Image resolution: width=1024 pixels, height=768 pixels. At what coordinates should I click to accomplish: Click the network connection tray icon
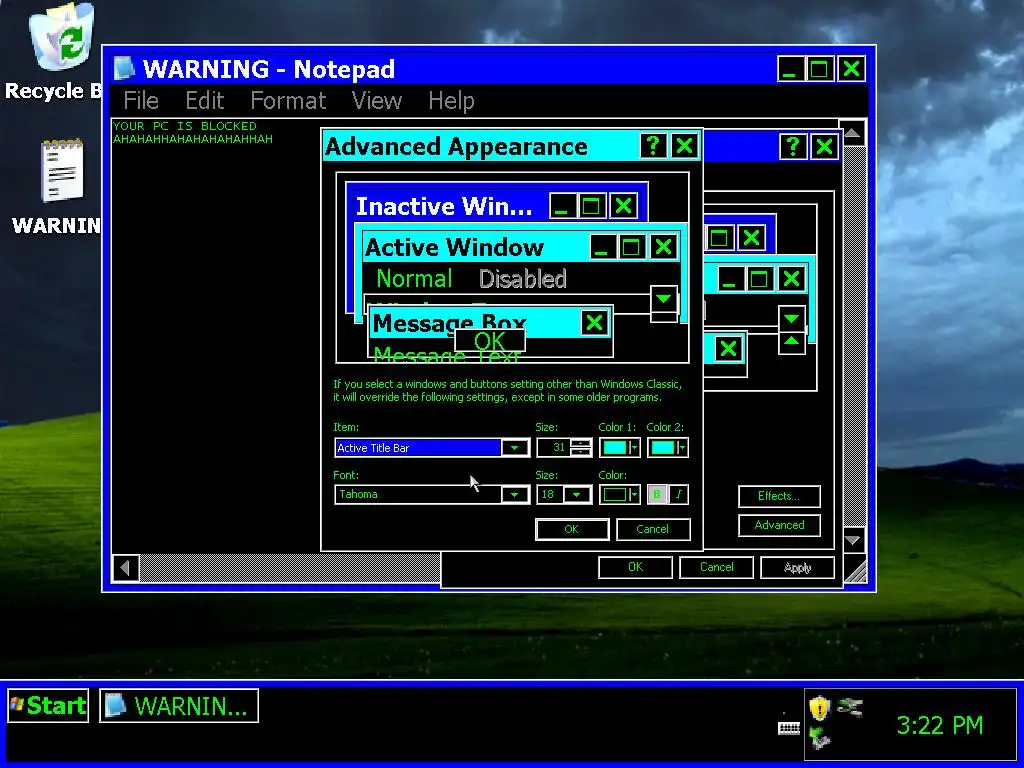850,707
